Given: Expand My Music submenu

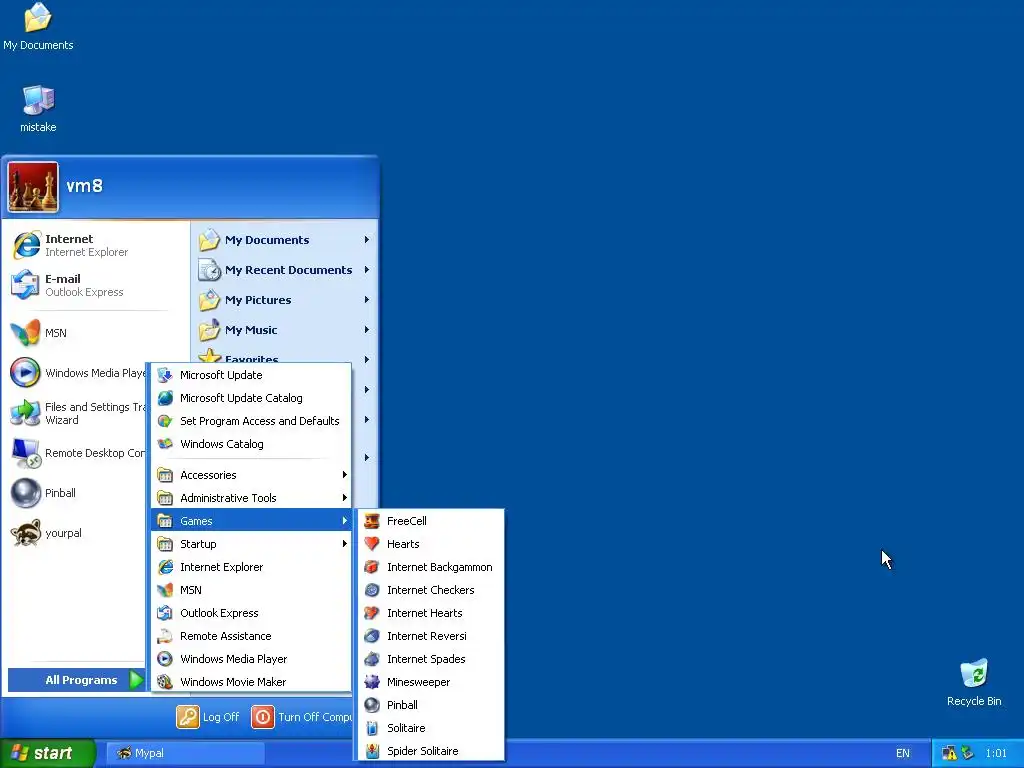Looking at the screenshot, I should coord(285,330).
